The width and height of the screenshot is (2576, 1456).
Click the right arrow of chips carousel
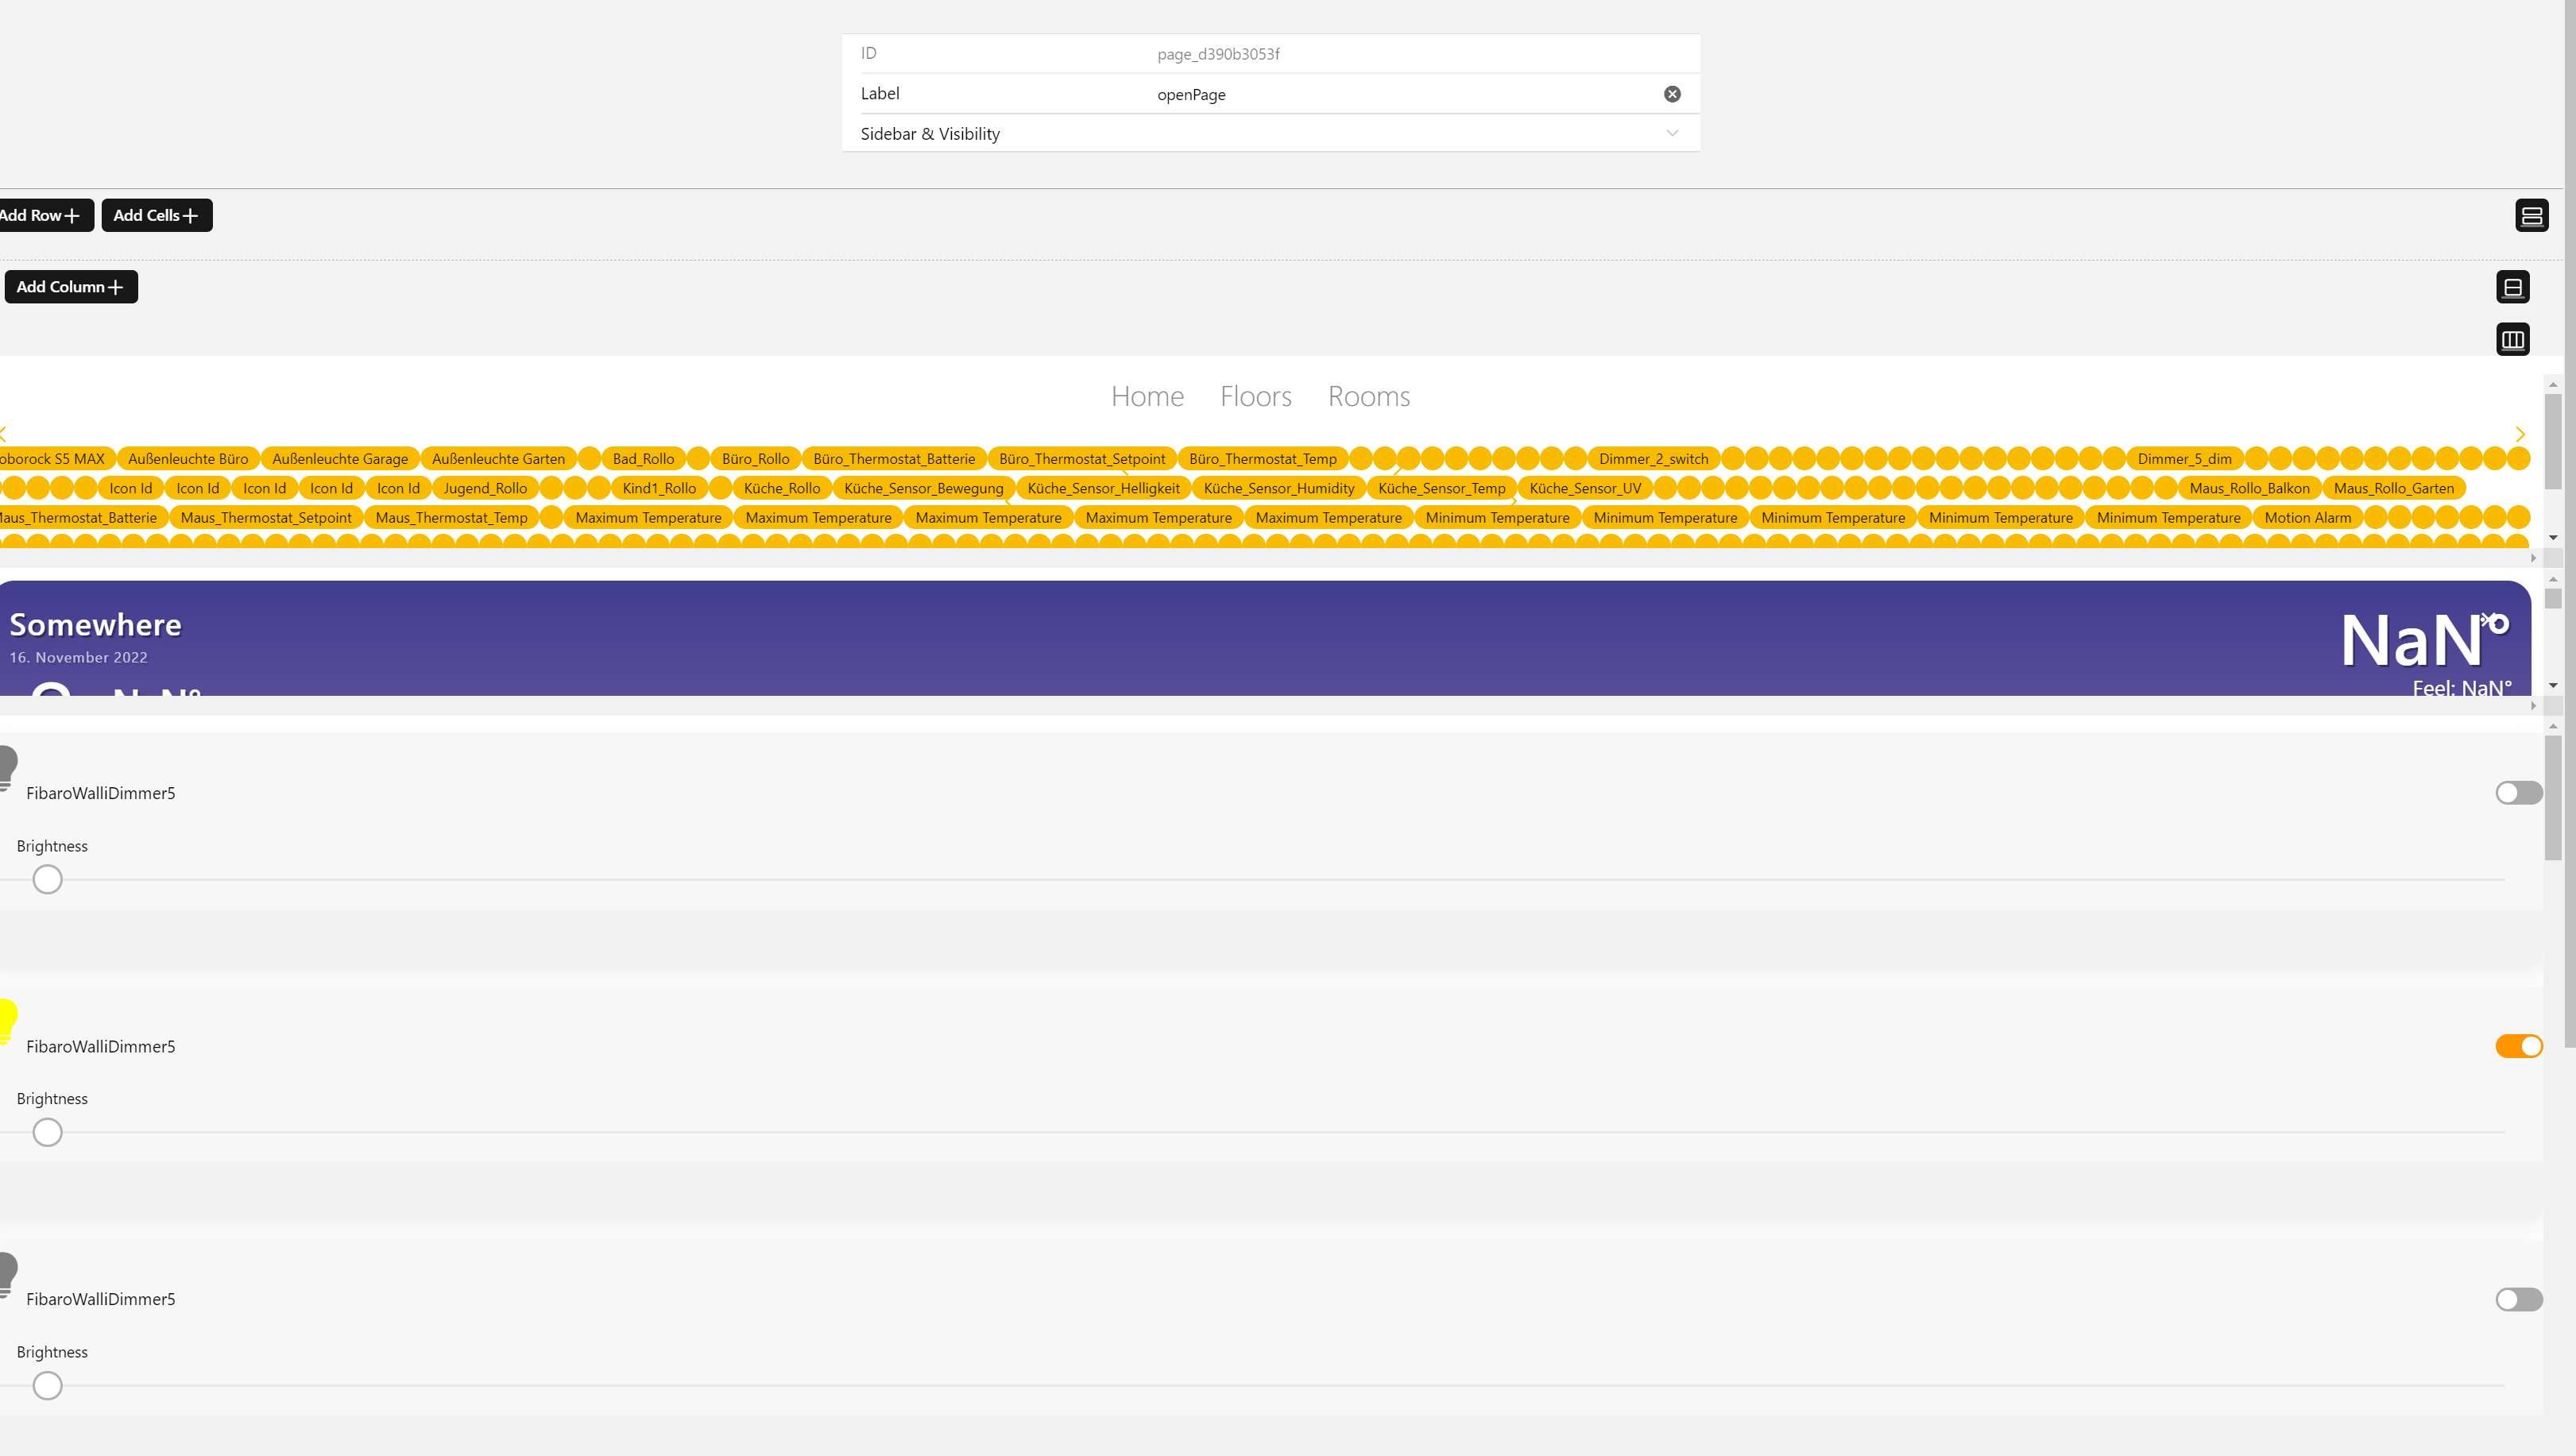click(2520, 434)
